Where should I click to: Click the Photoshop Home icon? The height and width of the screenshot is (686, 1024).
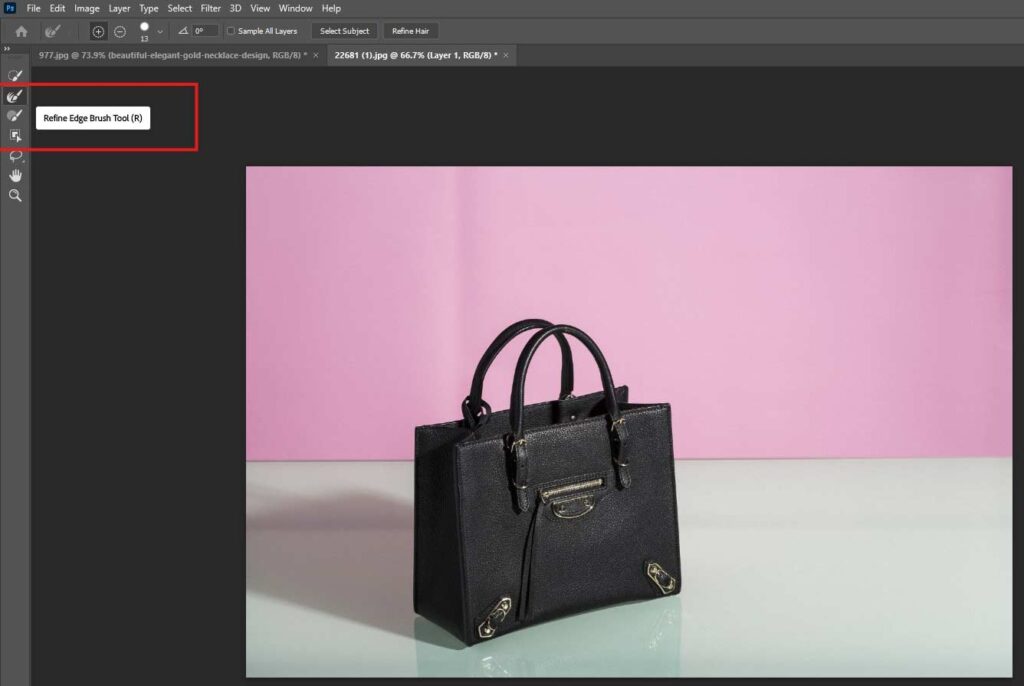20,30
